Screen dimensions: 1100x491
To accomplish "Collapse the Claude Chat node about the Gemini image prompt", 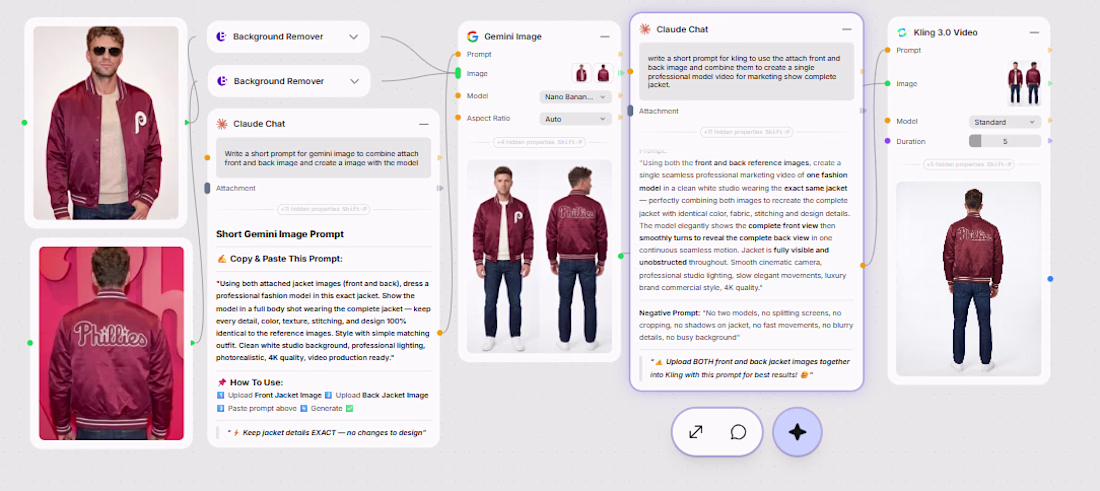I will [x=423, y=124].
